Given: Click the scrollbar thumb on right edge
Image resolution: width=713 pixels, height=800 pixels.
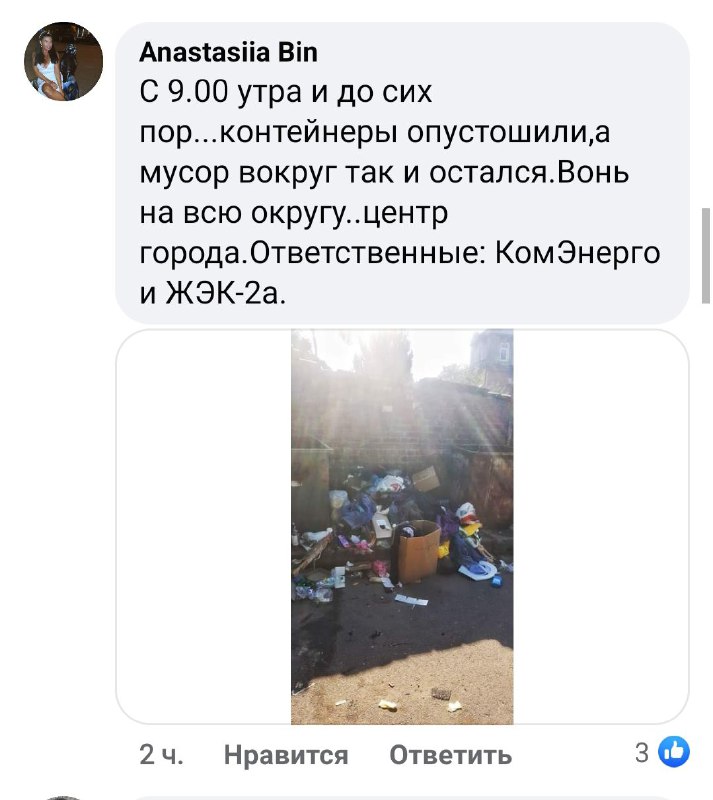Looking at the screenshot, I should (x=706, y=256).
